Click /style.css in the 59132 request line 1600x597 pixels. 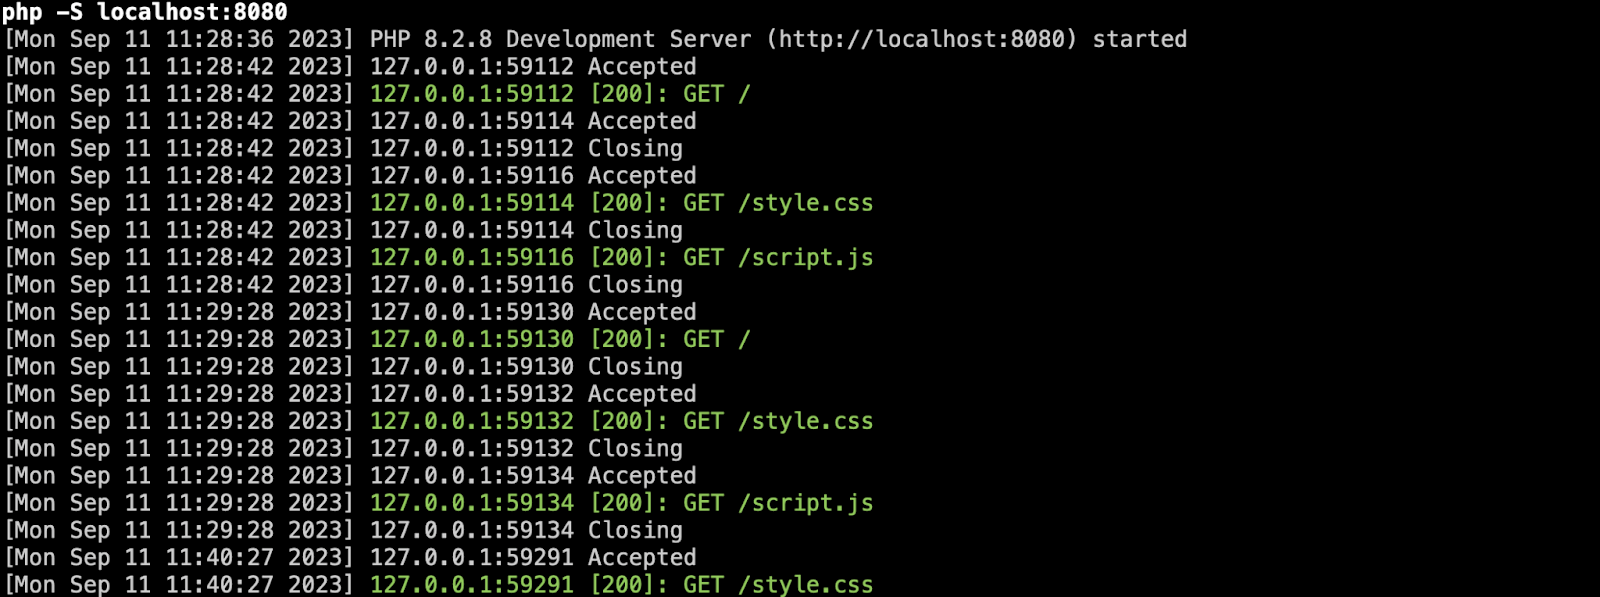click(x=805, y=422)
